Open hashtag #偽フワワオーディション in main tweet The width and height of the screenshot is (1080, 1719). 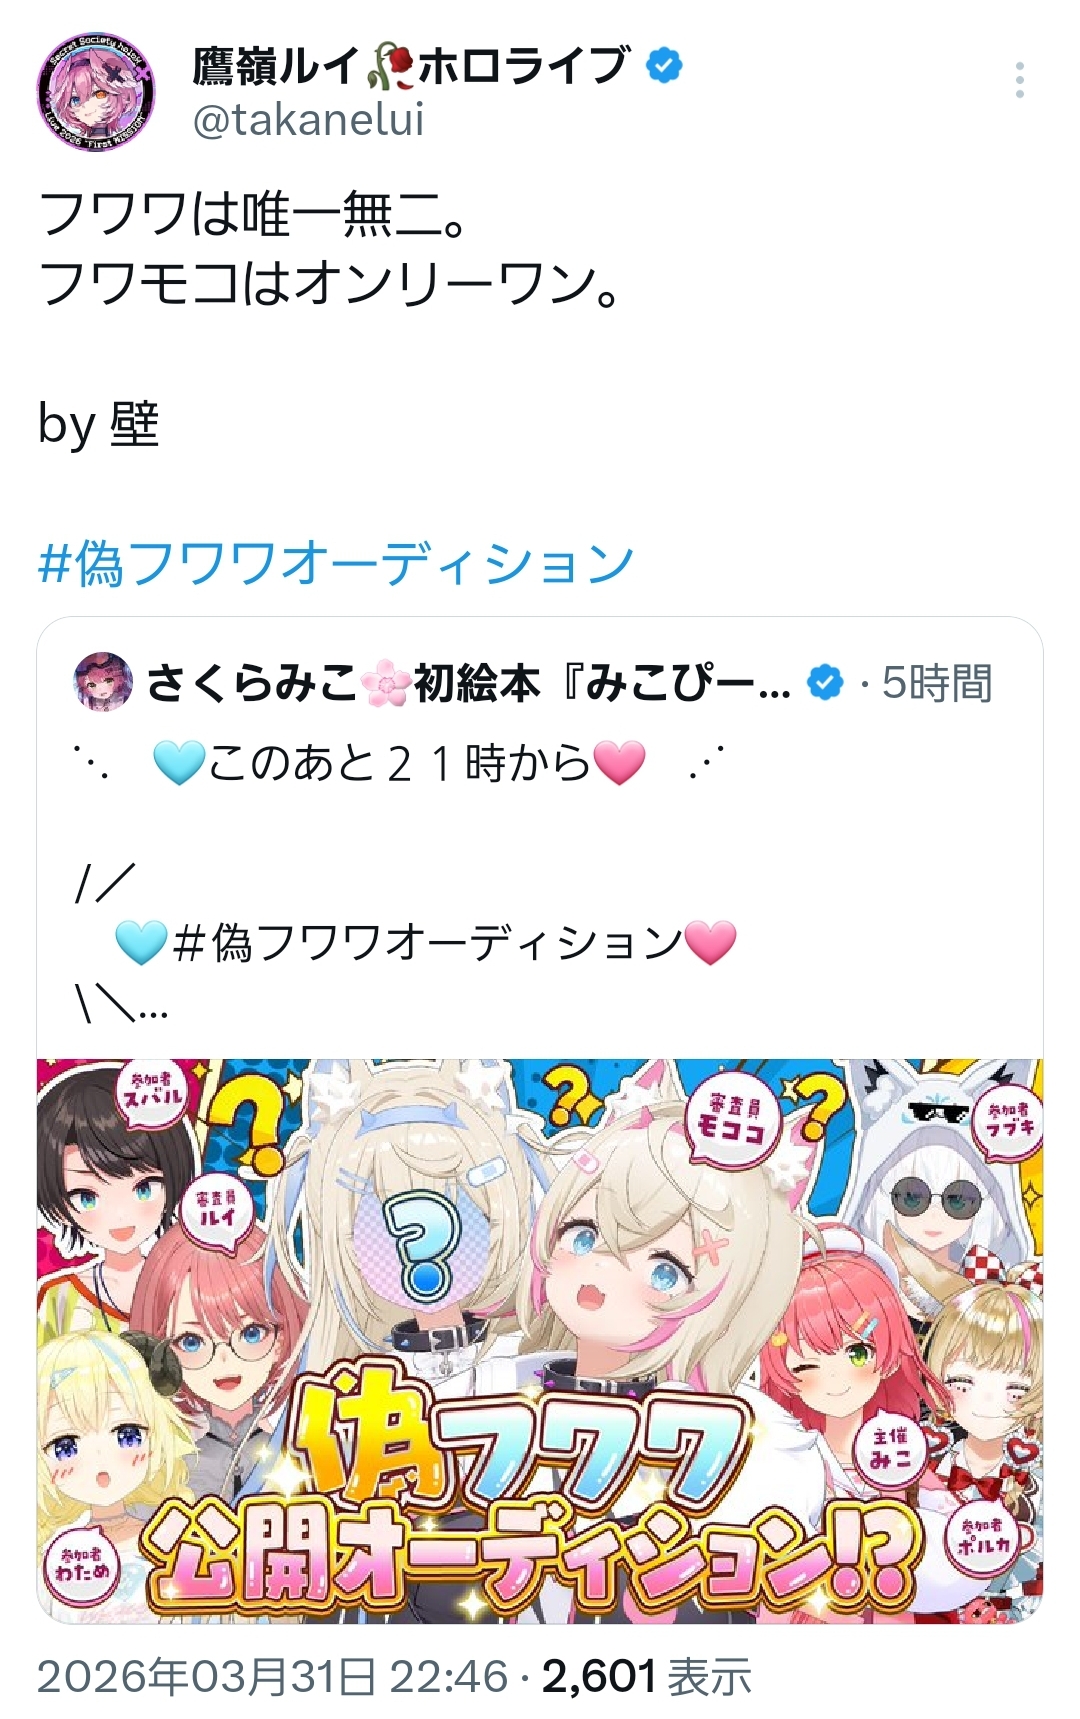(336, 563)
